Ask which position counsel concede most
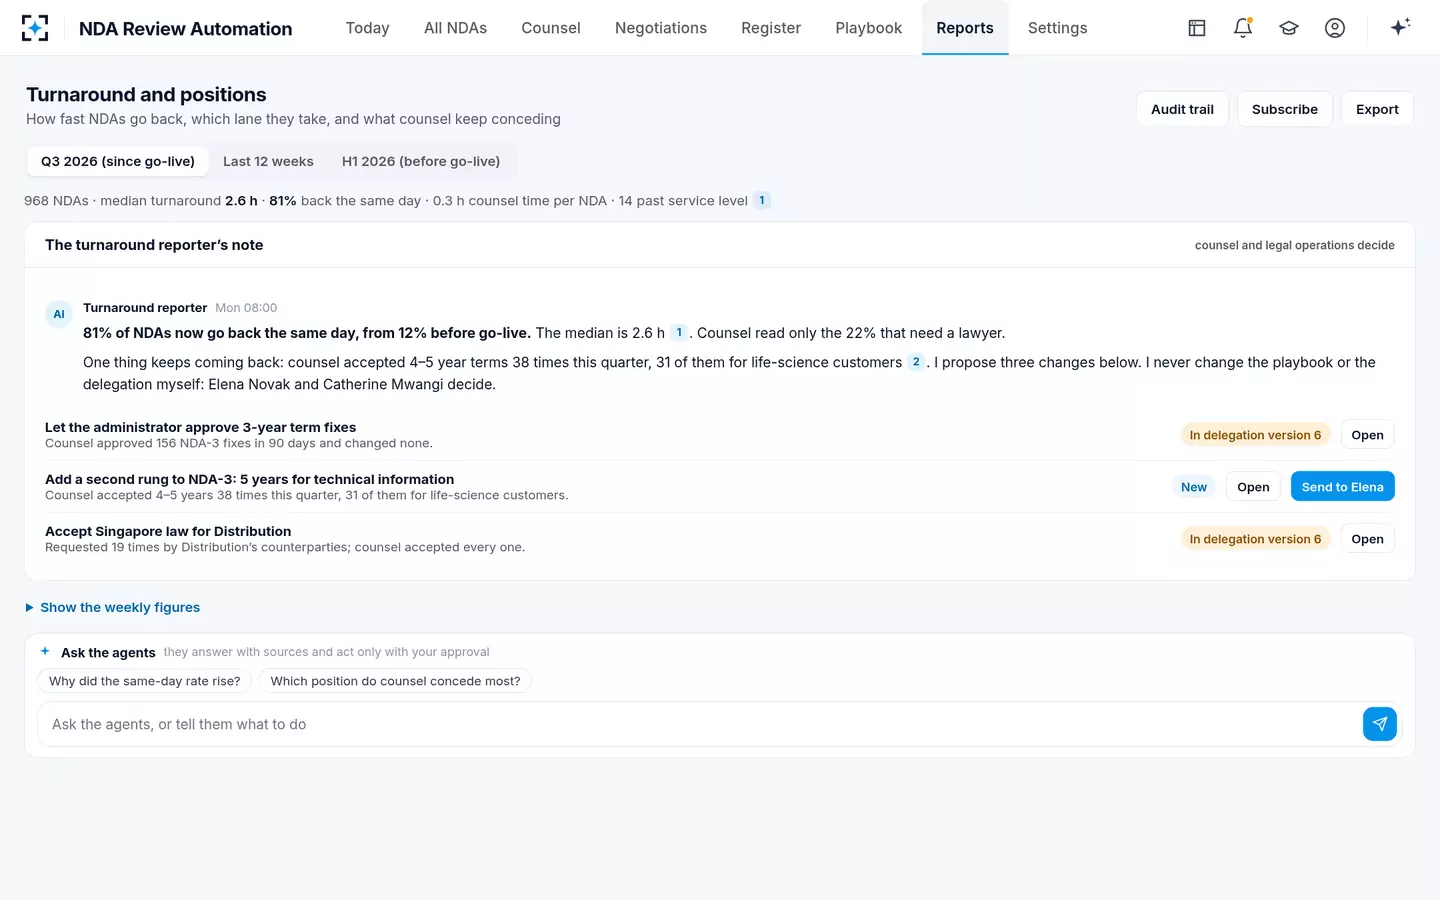This screenshot has height=900, width=1440. tap(395, 681)
